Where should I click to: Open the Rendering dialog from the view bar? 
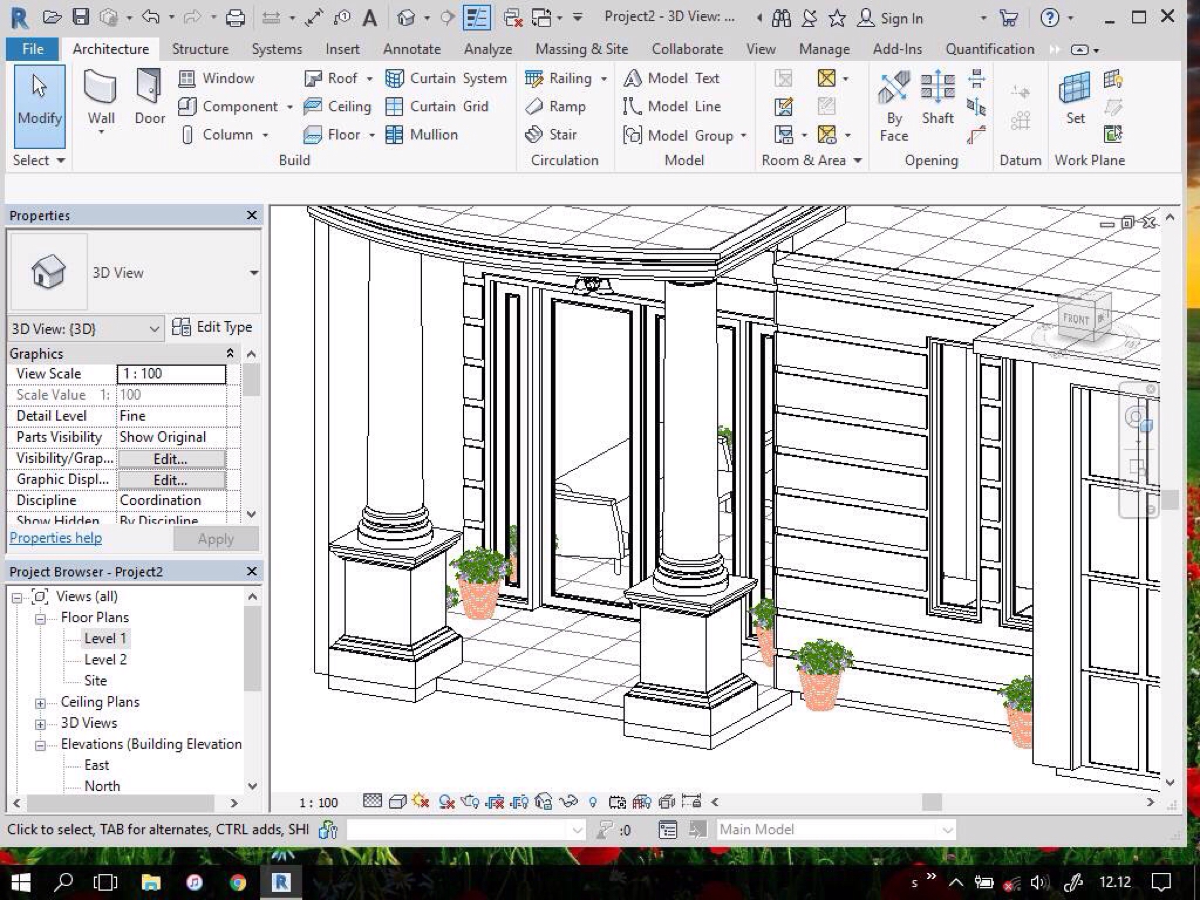click(469, 801)
